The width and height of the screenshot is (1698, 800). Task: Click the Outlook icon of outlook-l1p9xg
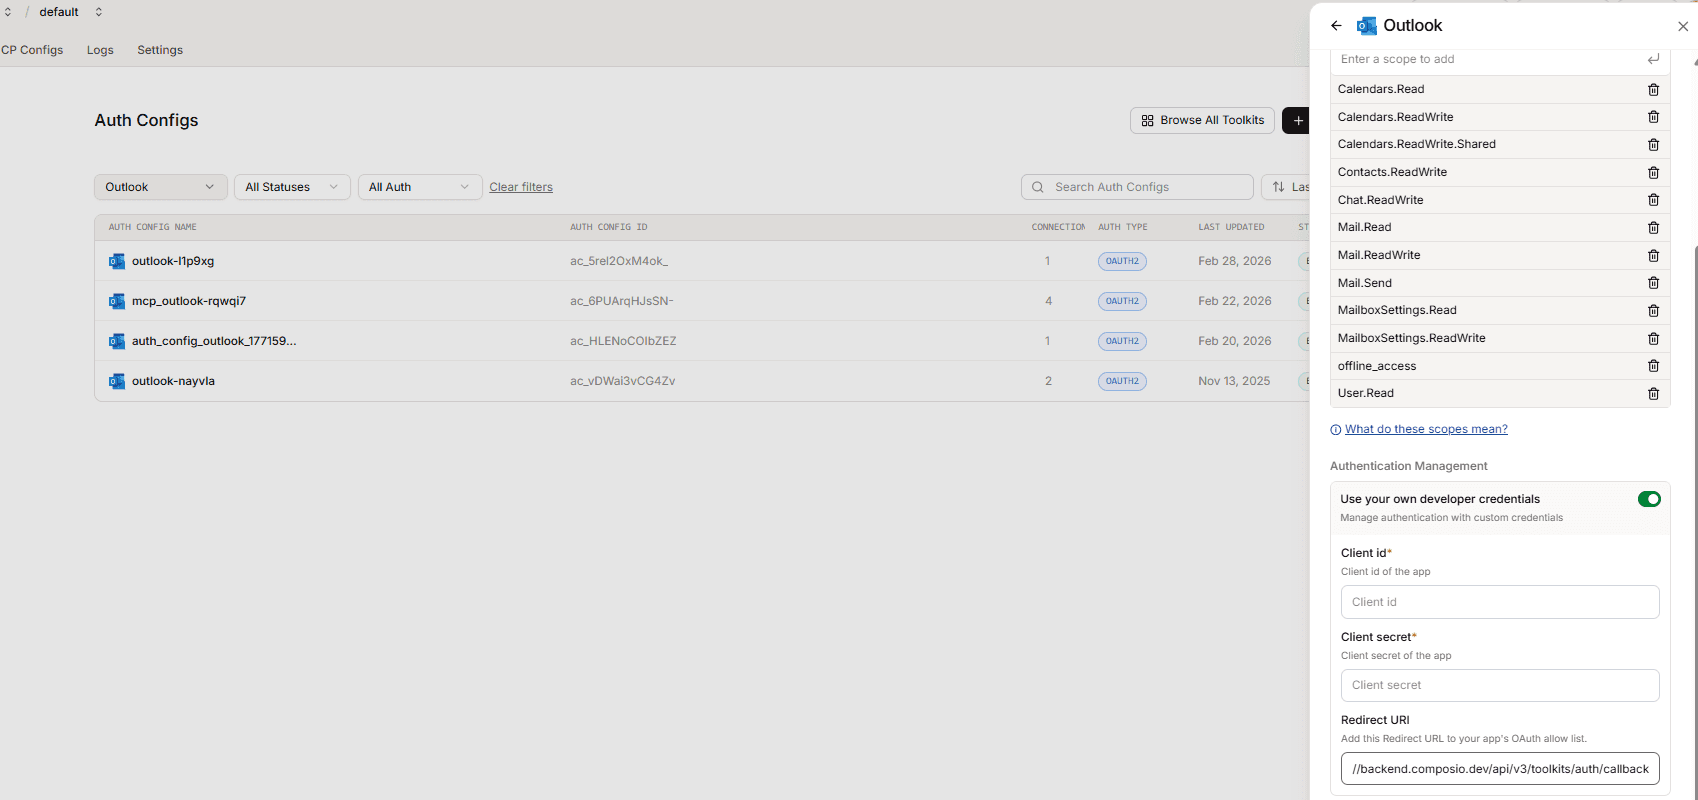[x=117, y=261]
